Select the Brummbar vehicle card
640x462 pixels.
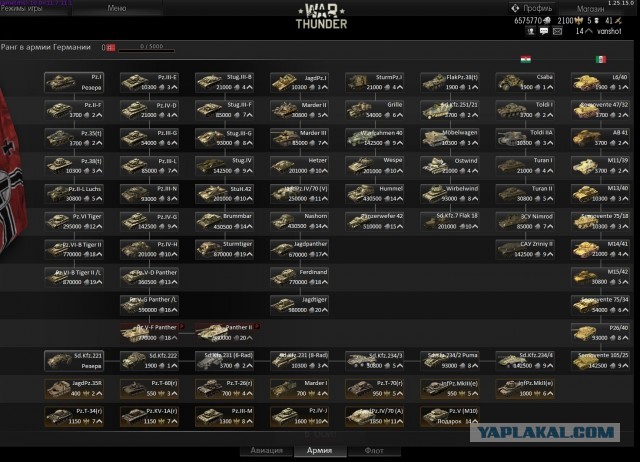[x=224, y=222]
